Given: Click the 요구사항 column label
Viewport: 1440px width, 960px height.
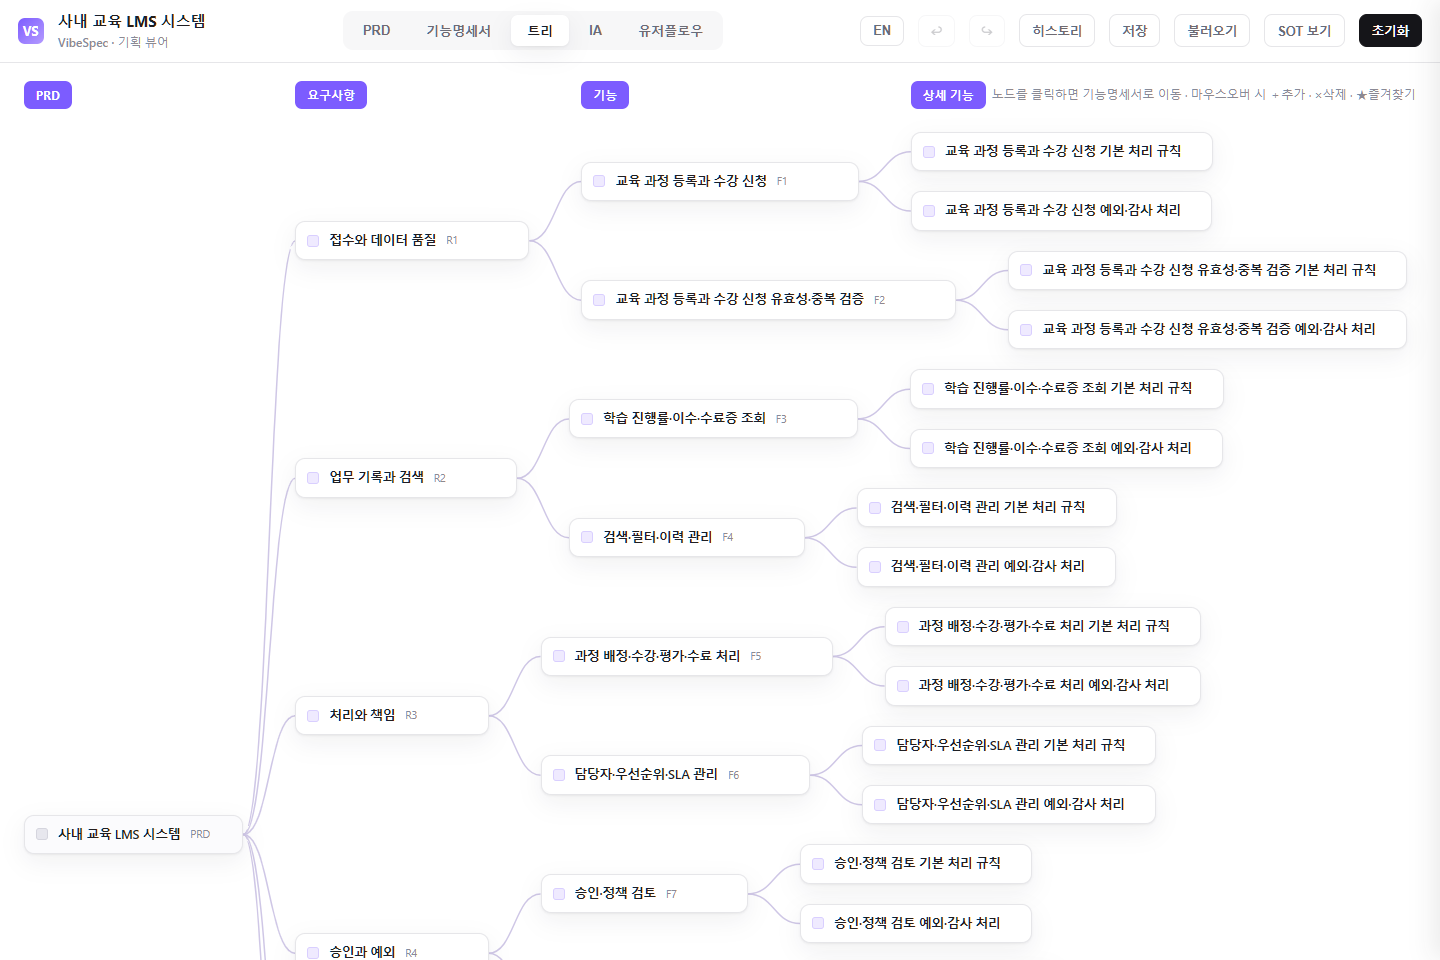Looking at the screenshot, I should pyautogui.click(x=331, y=95).
